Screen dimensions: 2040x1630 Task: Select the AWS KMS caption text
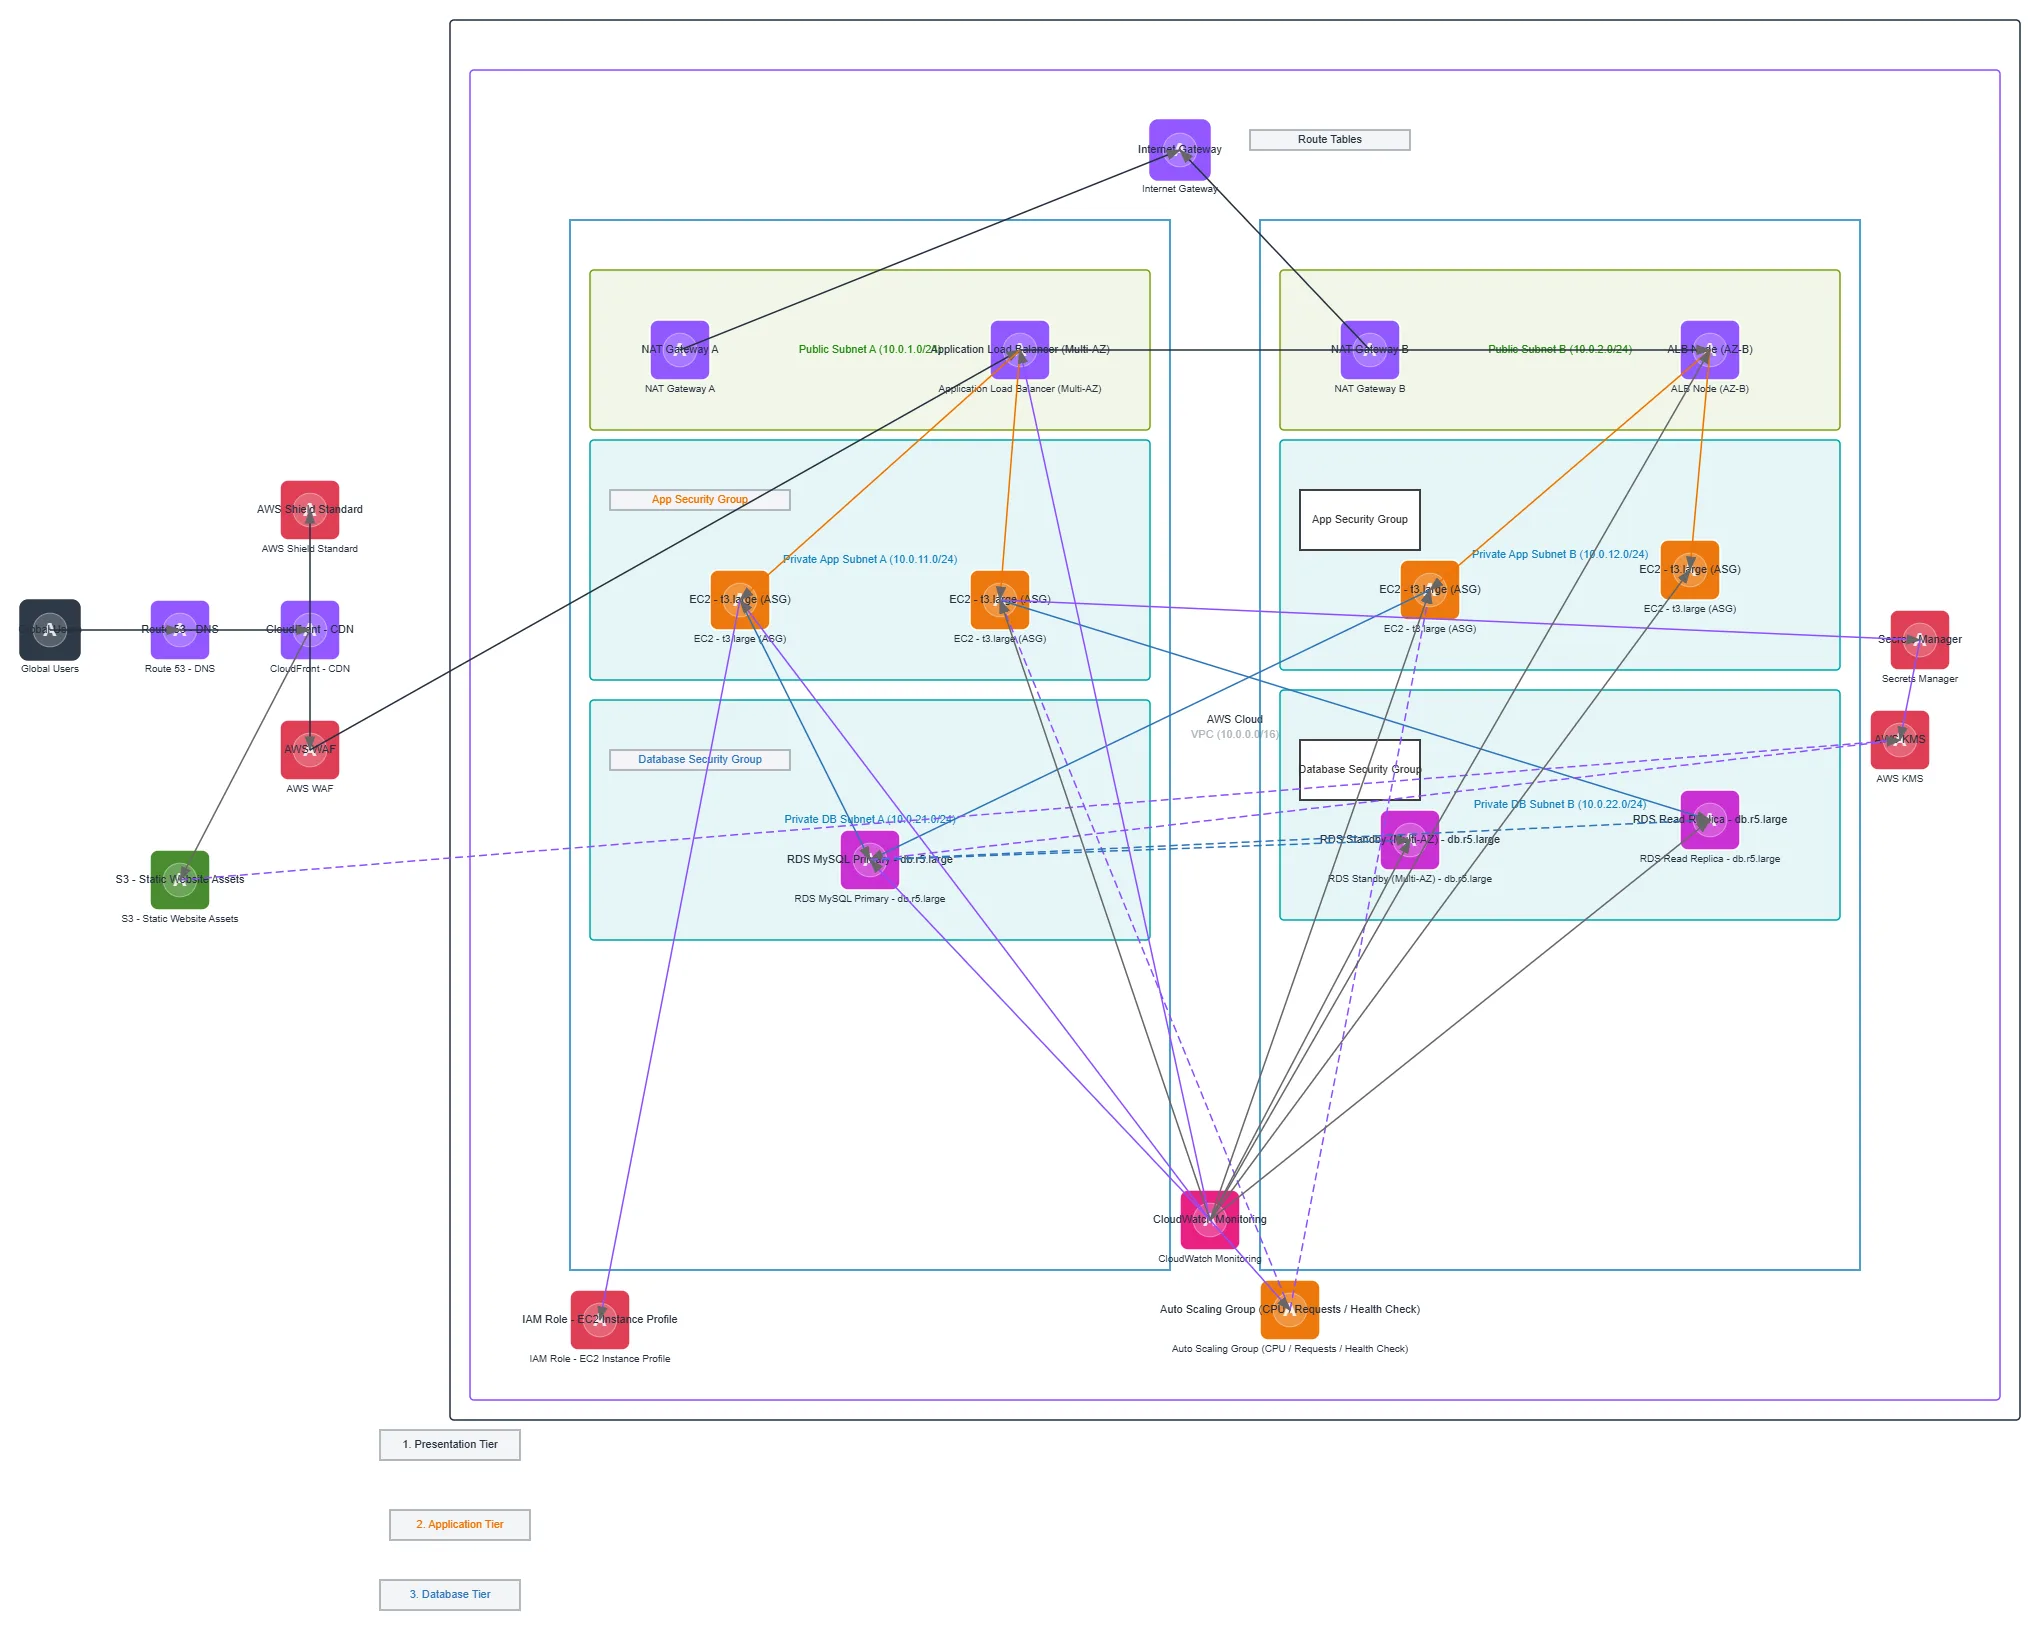[x=1900, y=779]
